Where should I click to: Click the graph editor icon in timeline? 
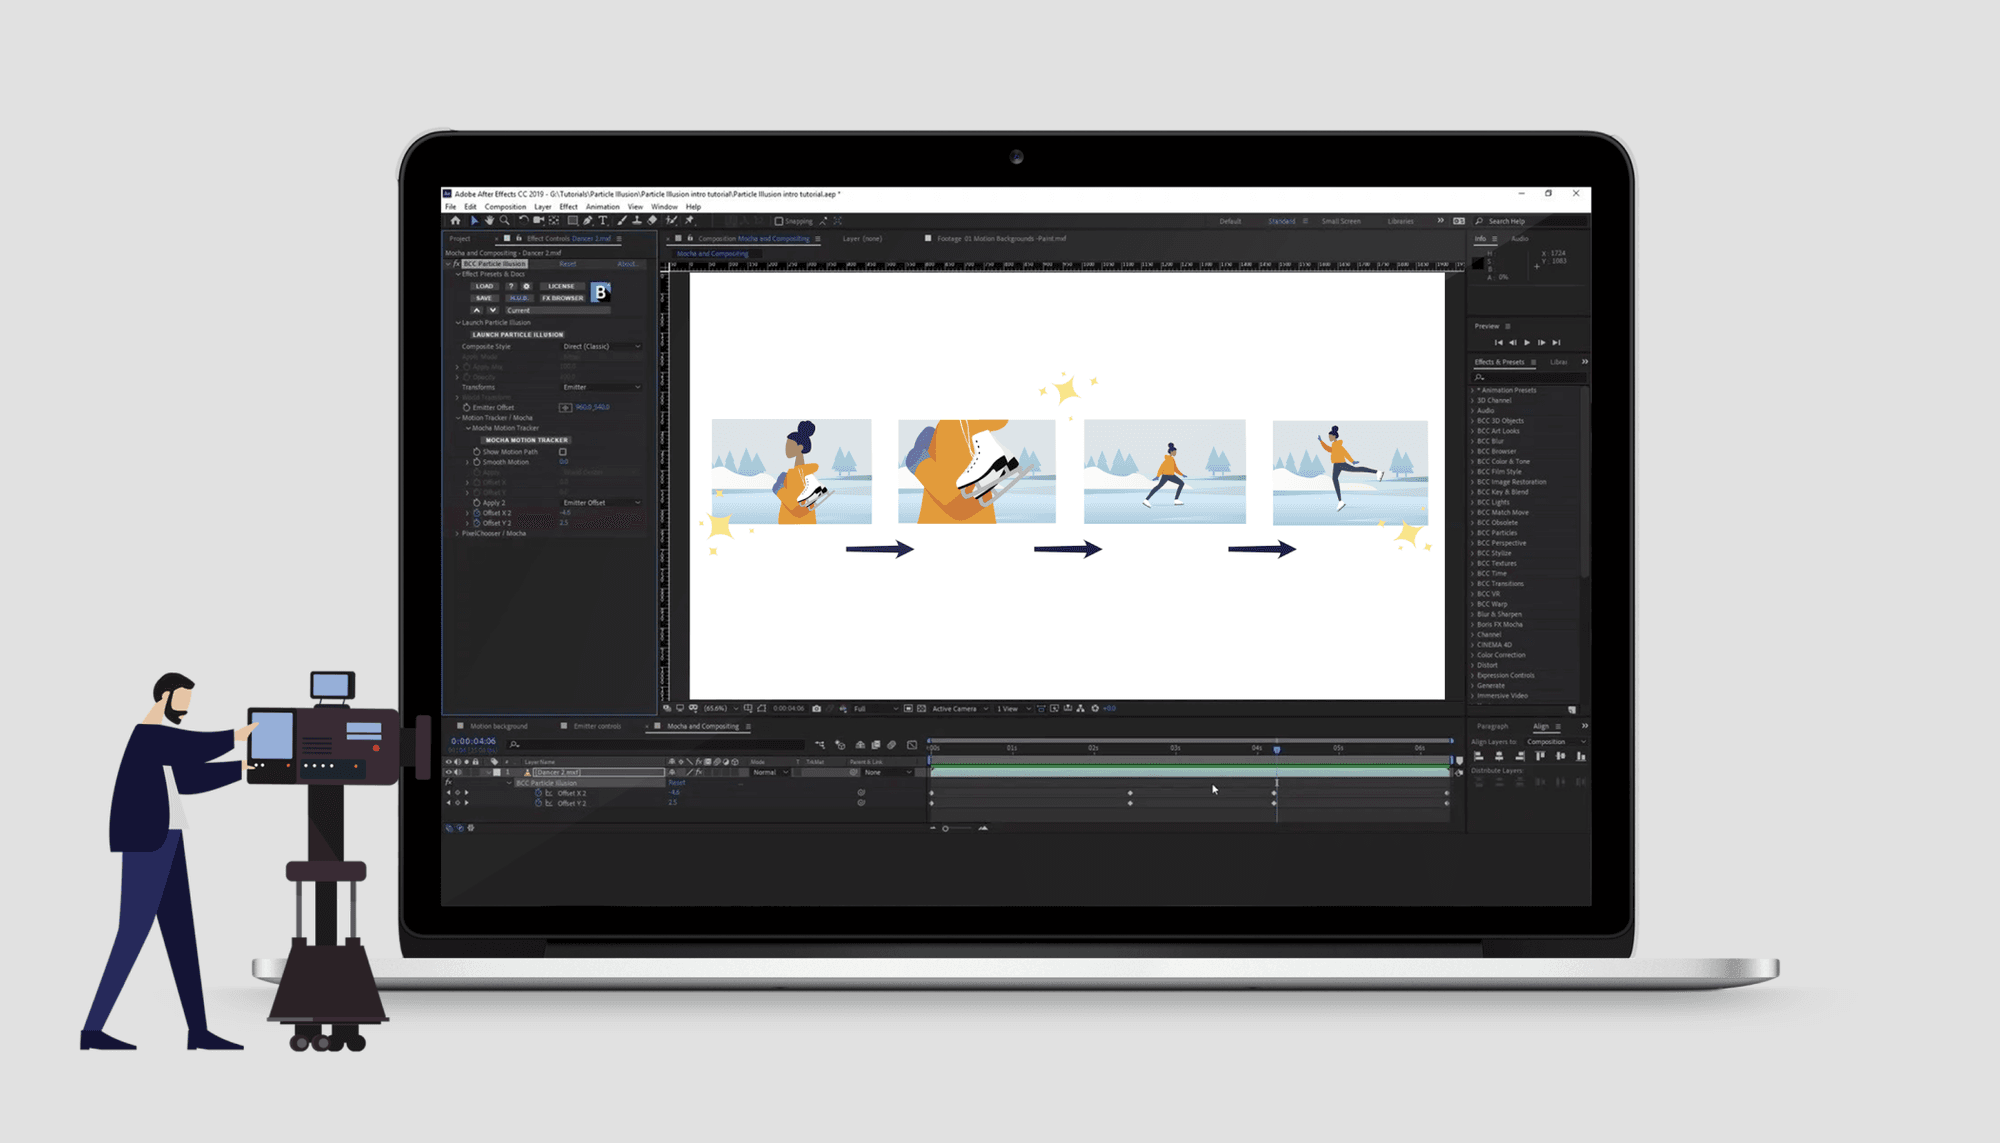[x=912, y=745]
